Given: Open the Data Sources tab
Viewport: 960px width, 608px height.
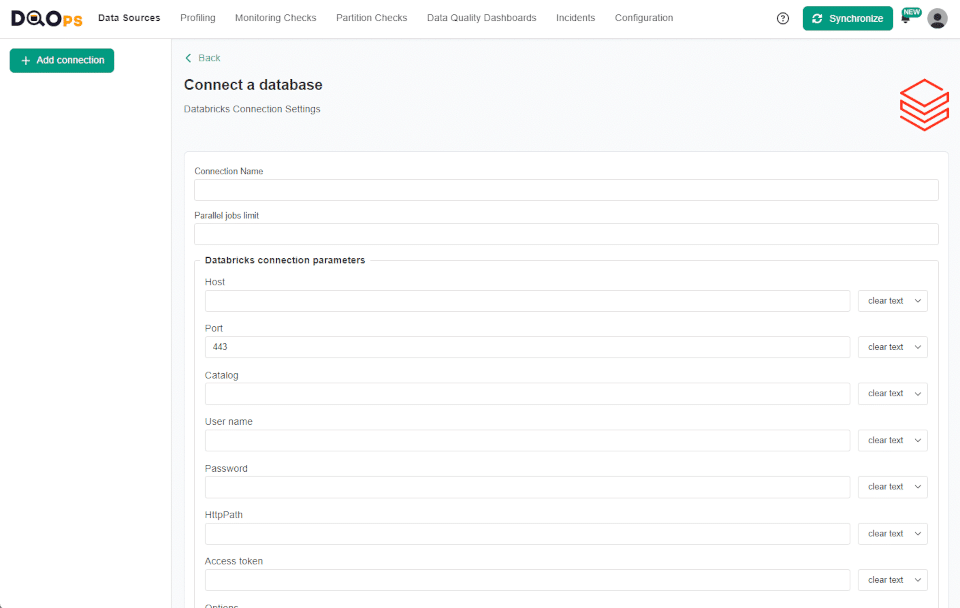Looking at the screenshot, I should tap(129, 18).
